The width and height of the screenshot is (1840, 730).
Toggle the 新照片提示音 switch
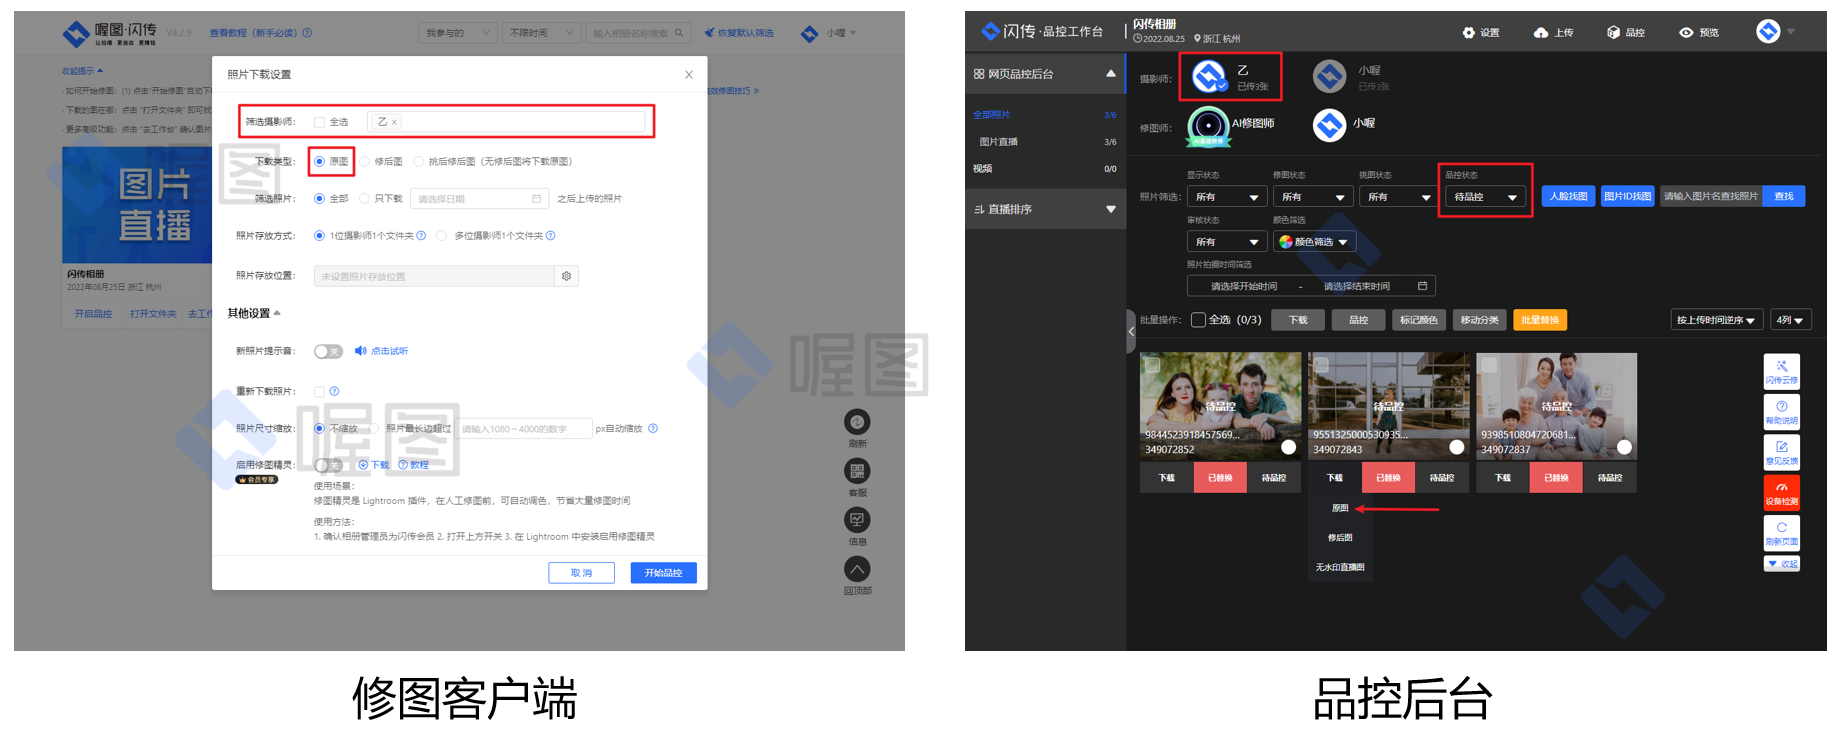(x=328, y=351)
